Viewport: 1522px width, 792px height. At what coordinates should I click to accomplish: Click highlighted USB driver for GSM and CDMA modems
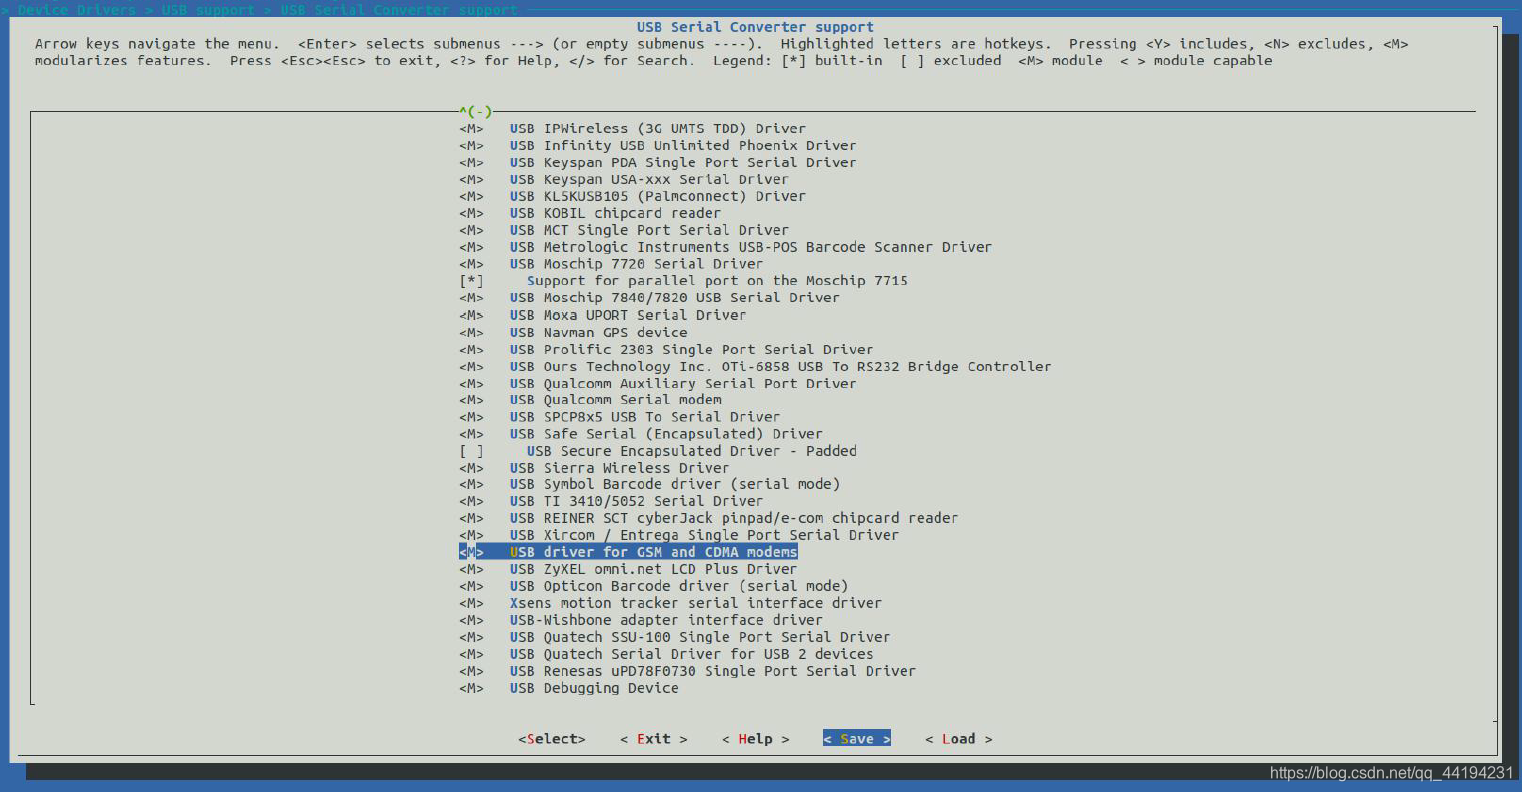pos(653,552)
